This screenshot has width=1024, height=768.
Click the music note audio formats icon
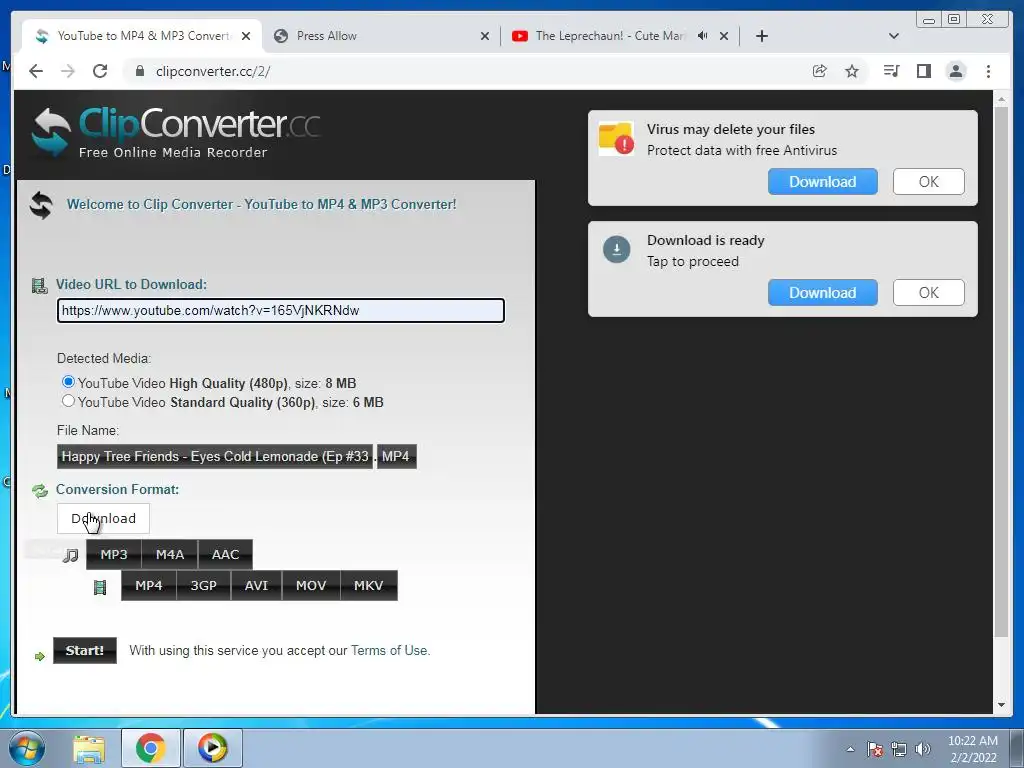[71, 555]
